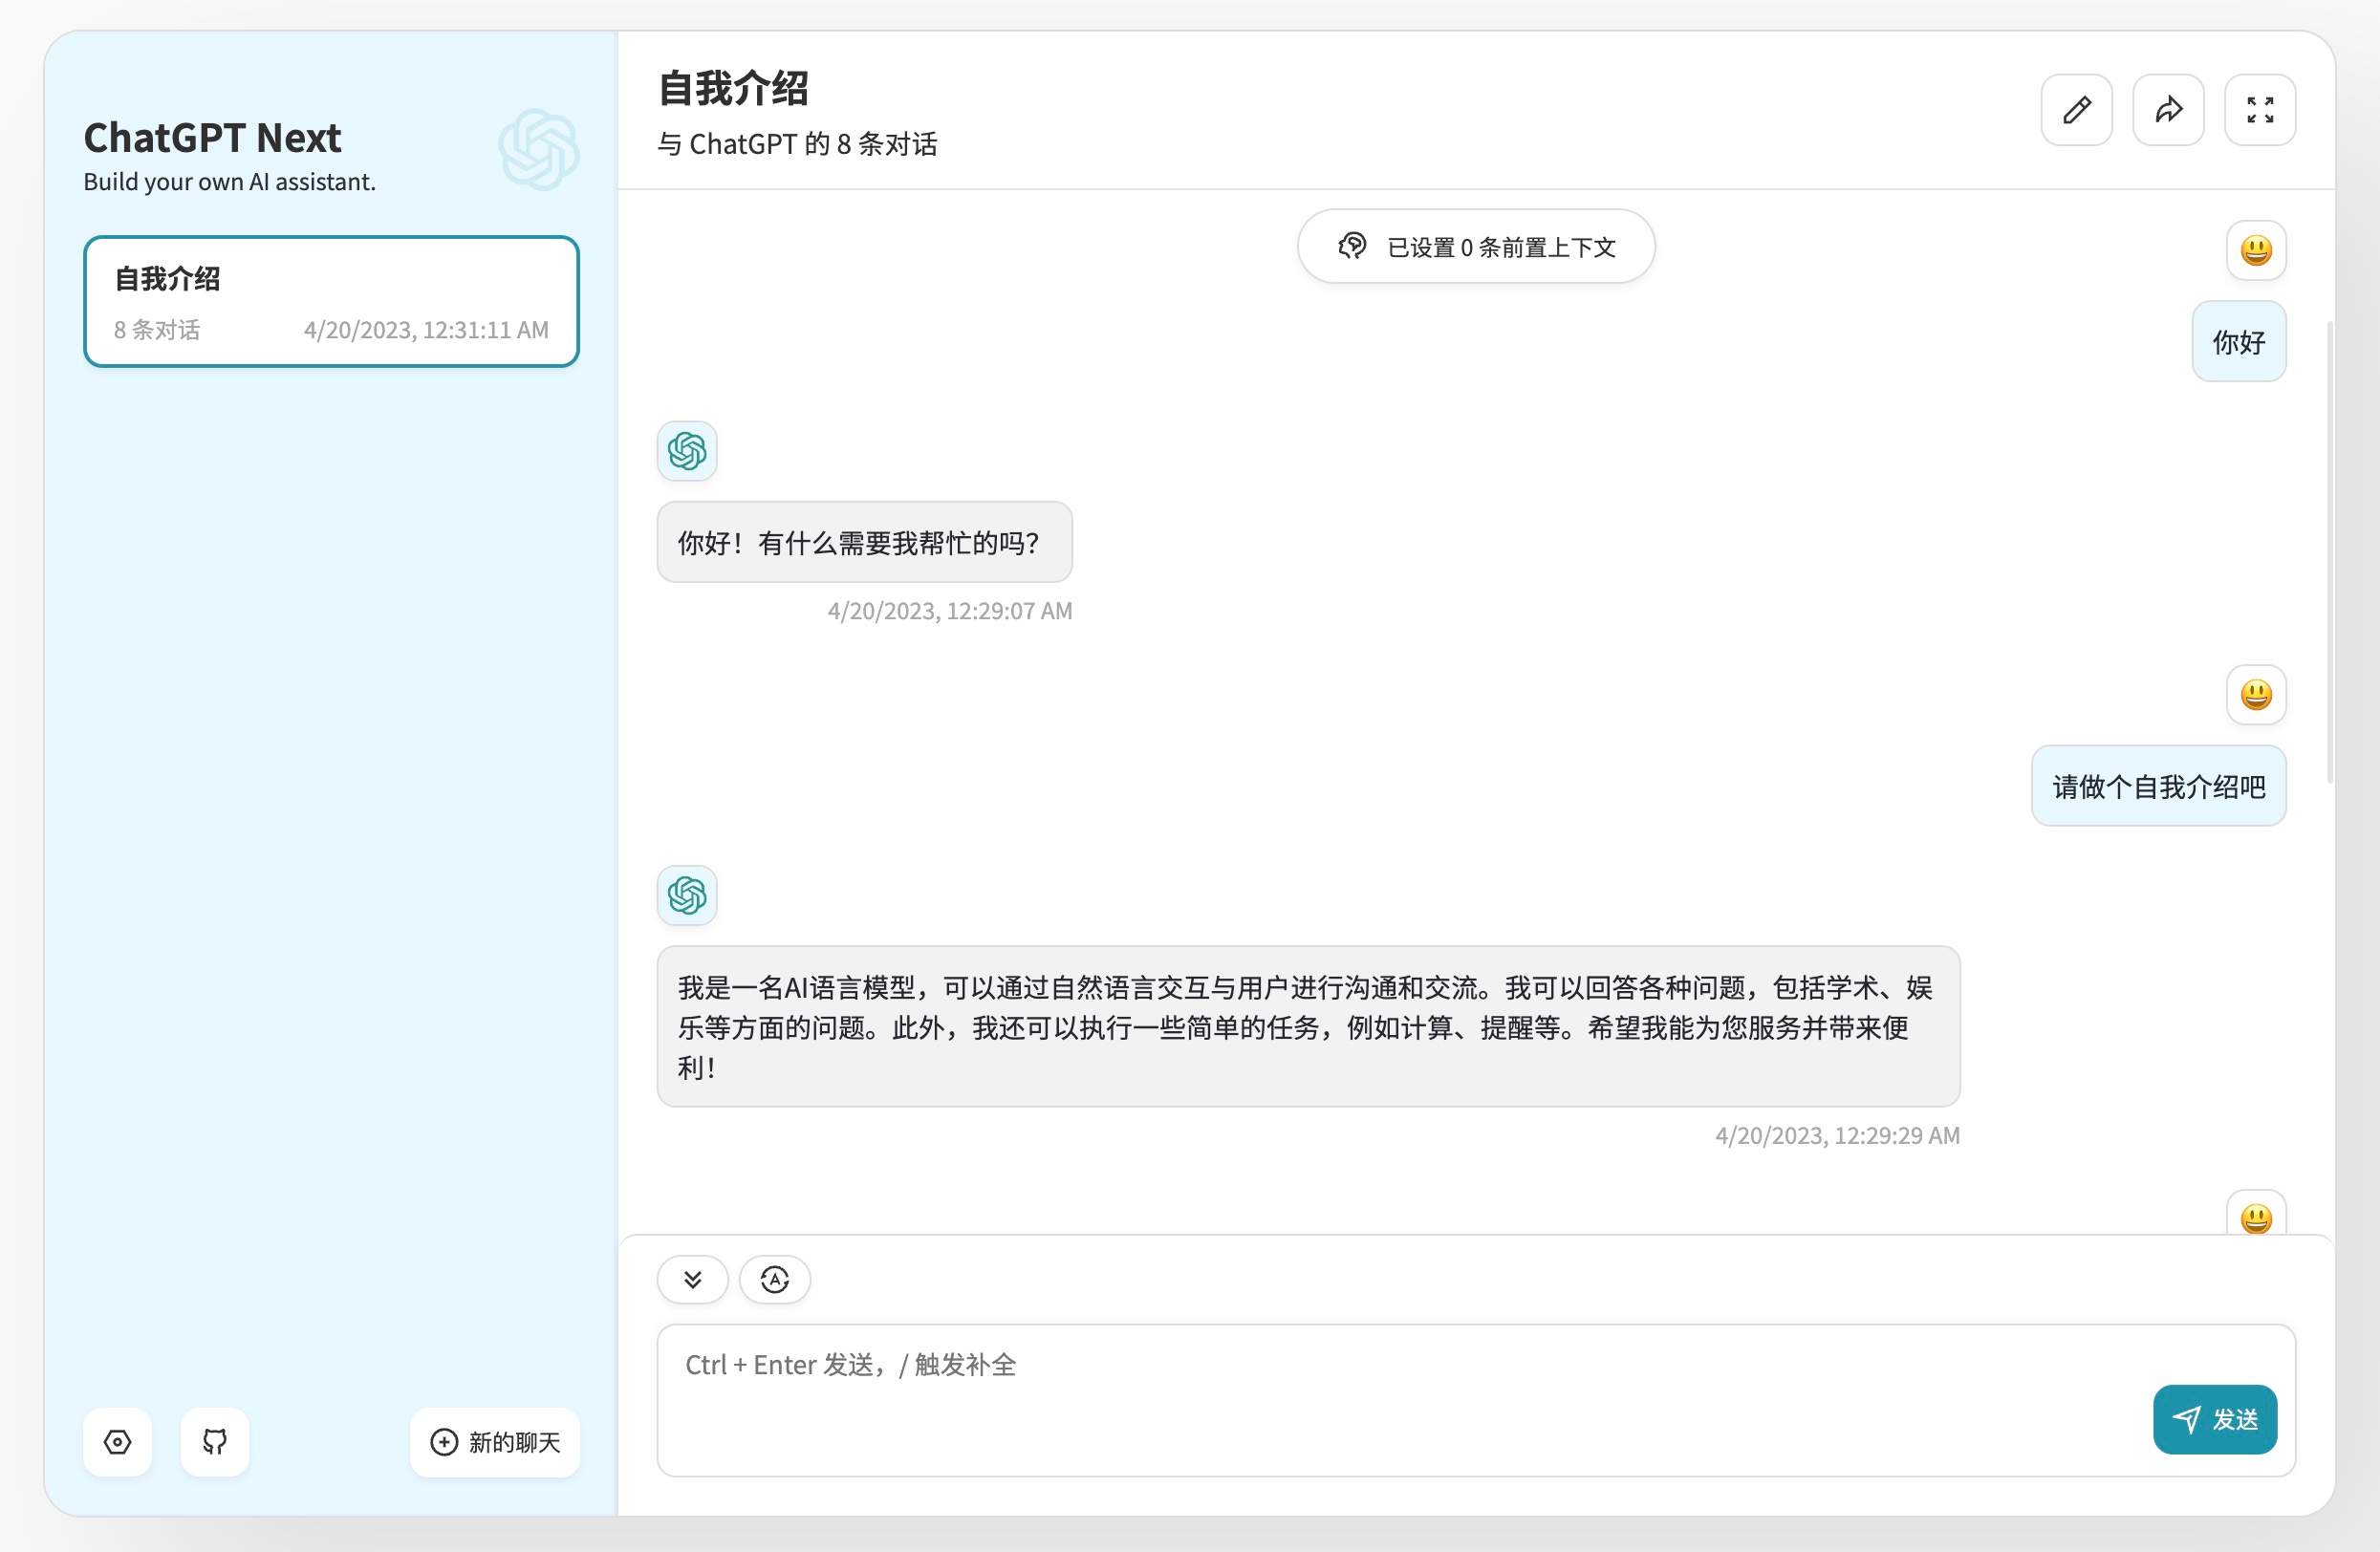2380x1552 pixels.
Task: Click the sidebar timestamp 12:31:11 AM
Action: pos(426,330)
